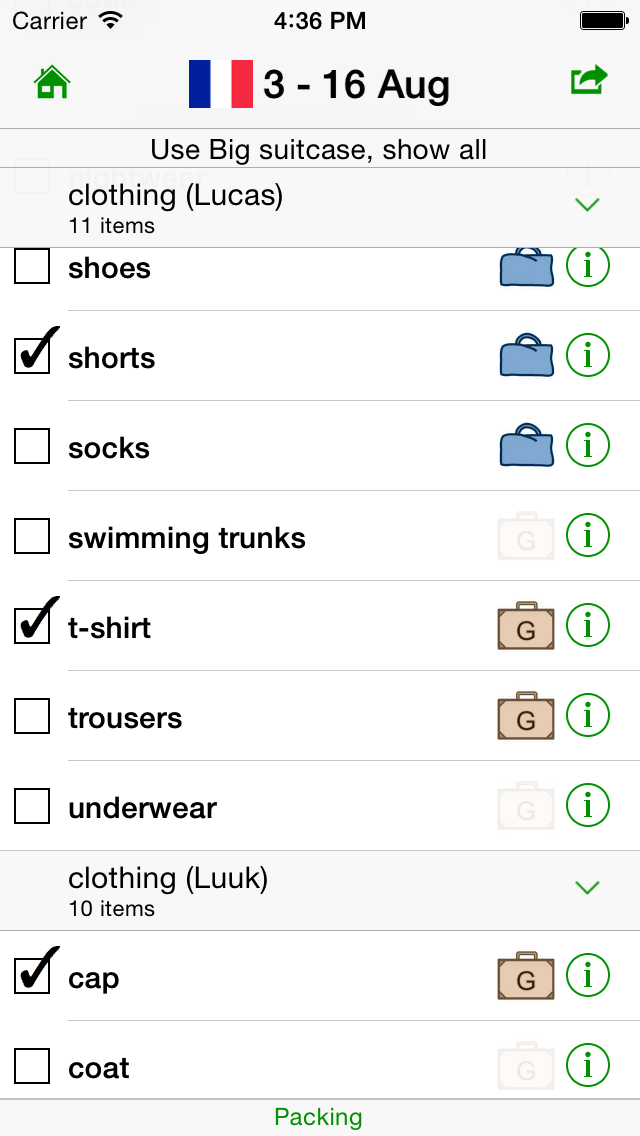The height and width of the screenshot is (1136, 640).
Task: Tap the French flag in the header
Action: coord(221,84)
